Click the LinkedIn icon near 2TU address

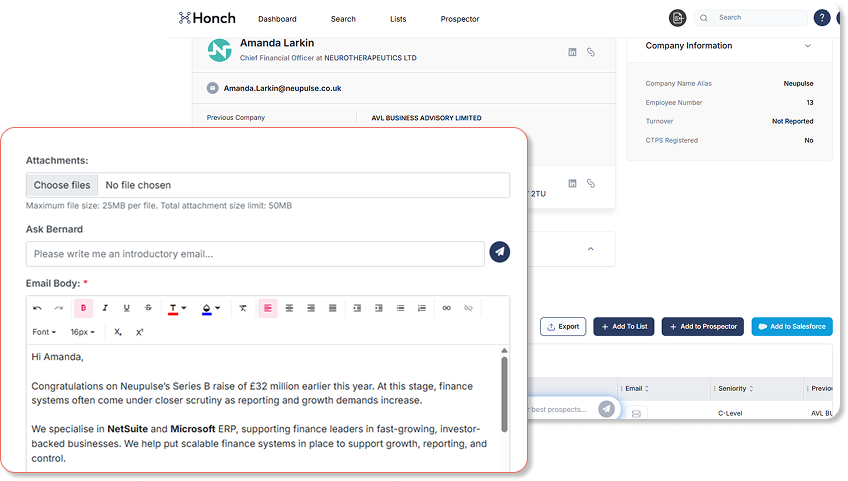tap(572, 183)
